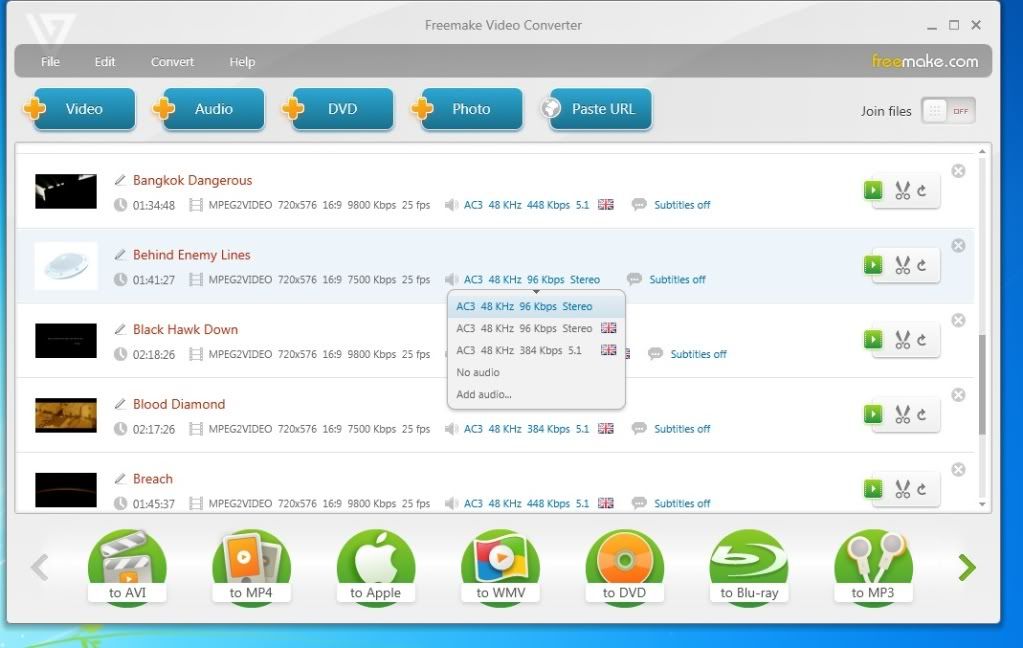Viewport: 1023px width, 648px height.
Task: Click the Paste URL button
Action: click(x=596, y=109)
